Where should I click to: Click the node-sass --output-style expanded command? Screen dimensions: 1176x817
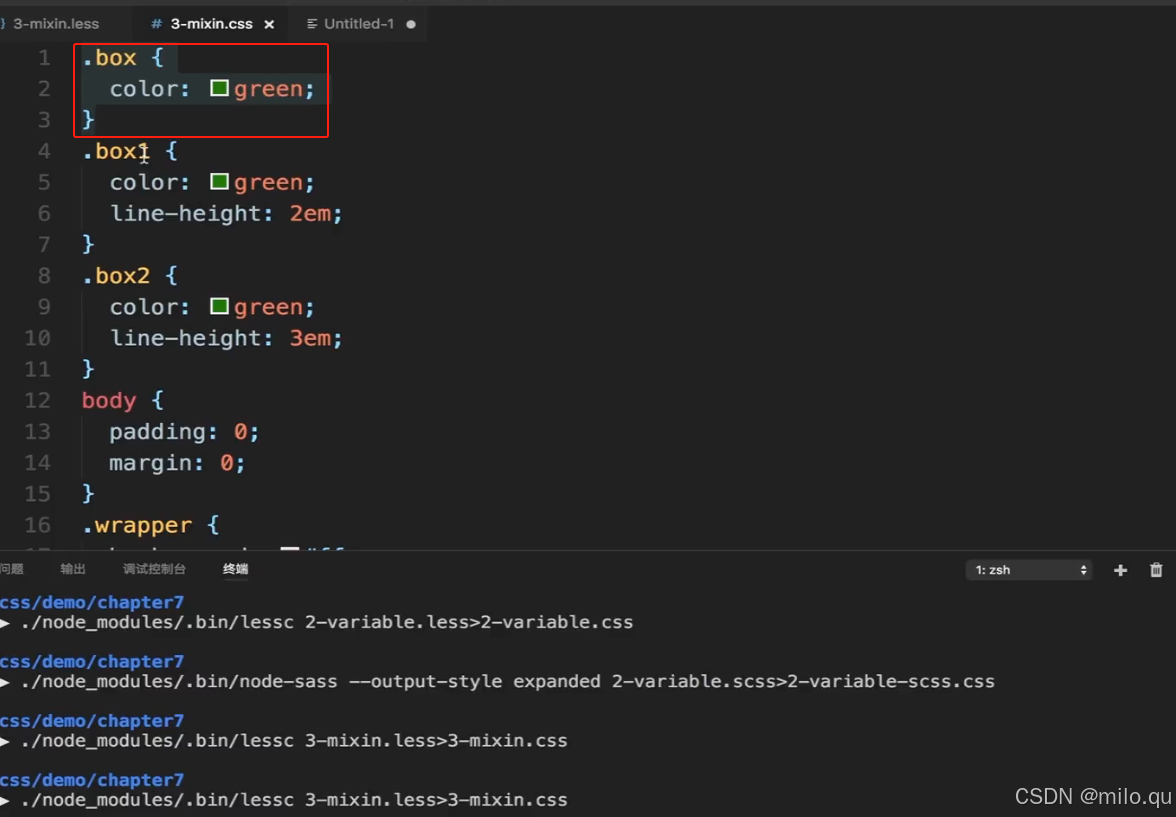(508, 681)
